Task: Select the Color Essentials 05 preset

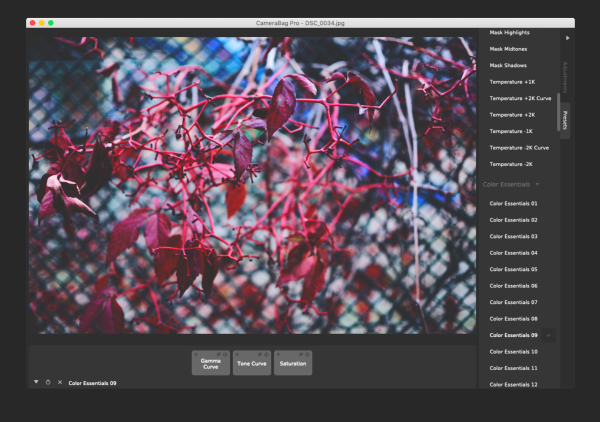Action: coord(513,269)
